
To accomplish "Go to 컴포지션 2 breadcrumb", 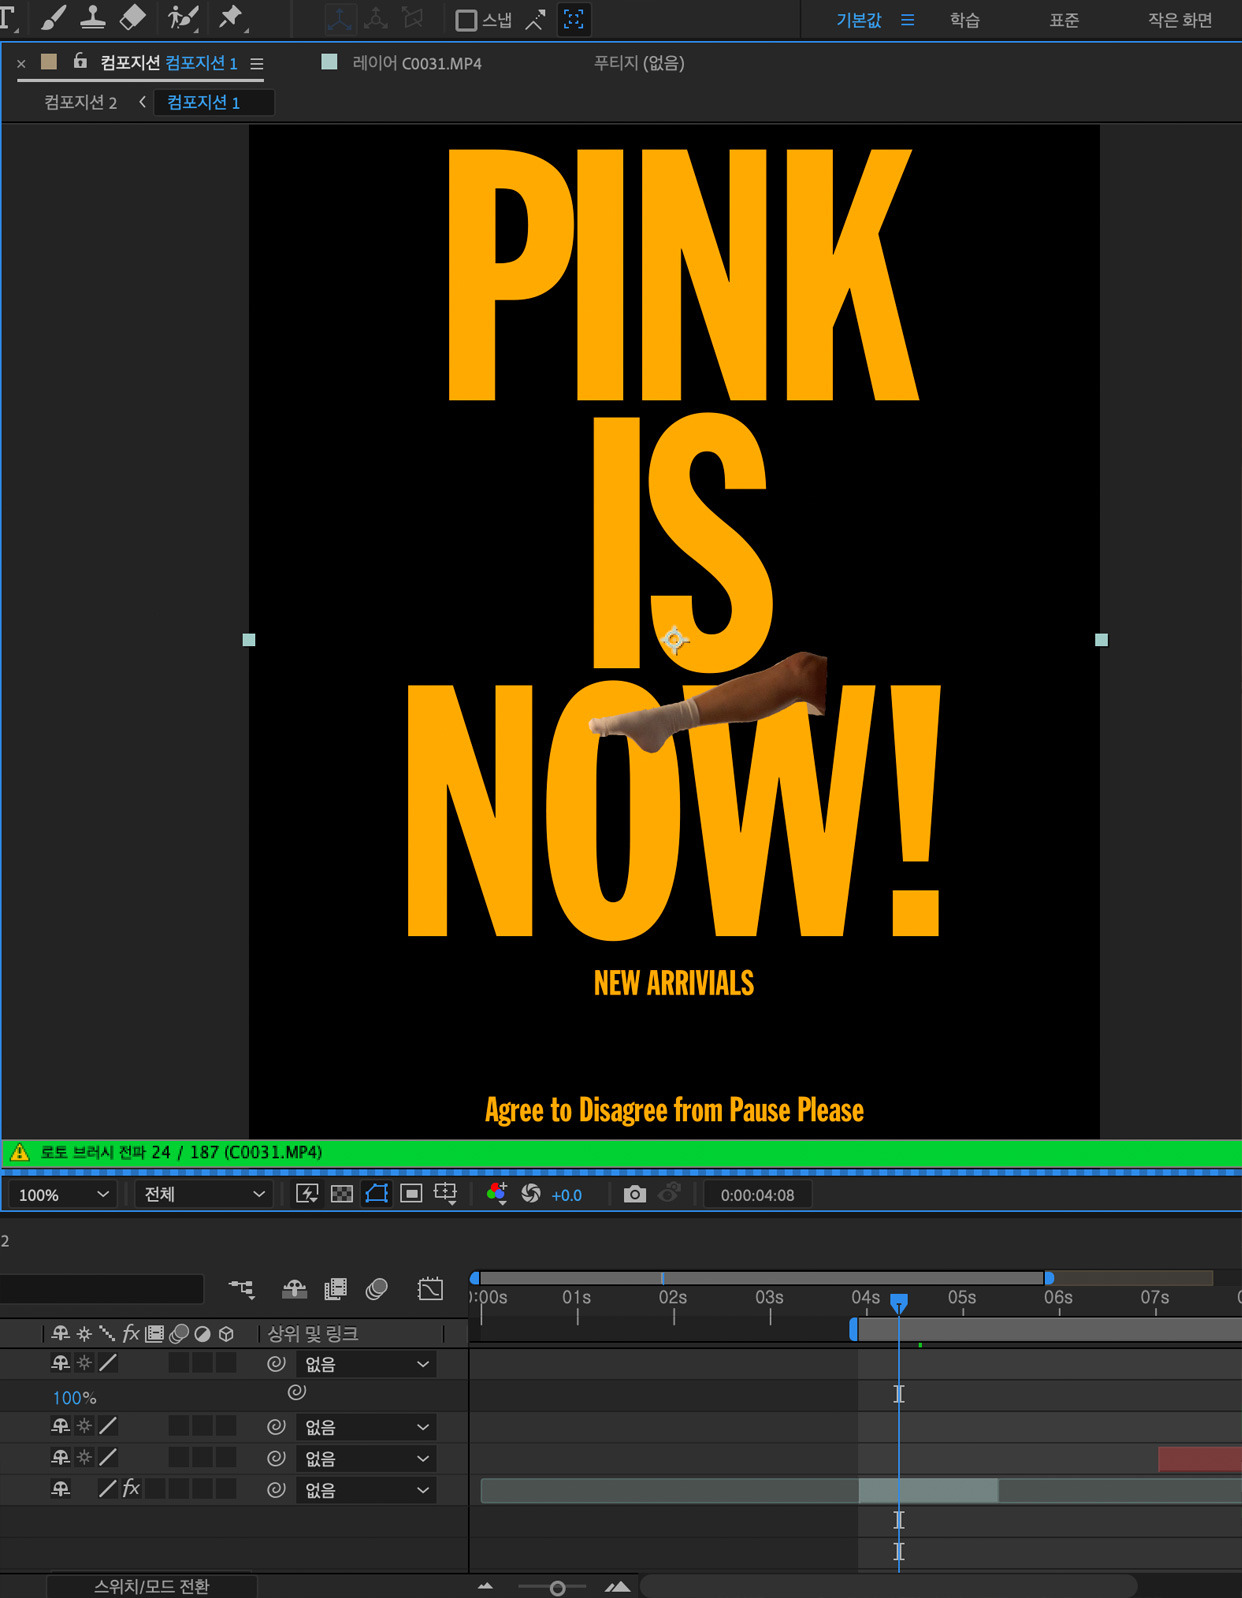I will point(80,102).
